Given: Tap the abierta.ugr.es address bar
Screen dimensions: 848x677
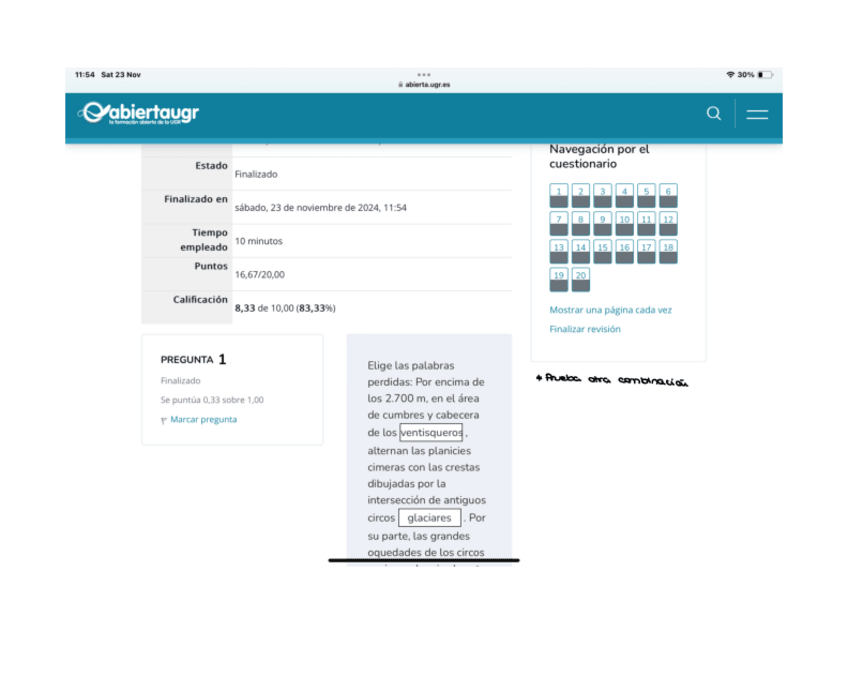Looking at the screenshot, I should tap(424, 84).
